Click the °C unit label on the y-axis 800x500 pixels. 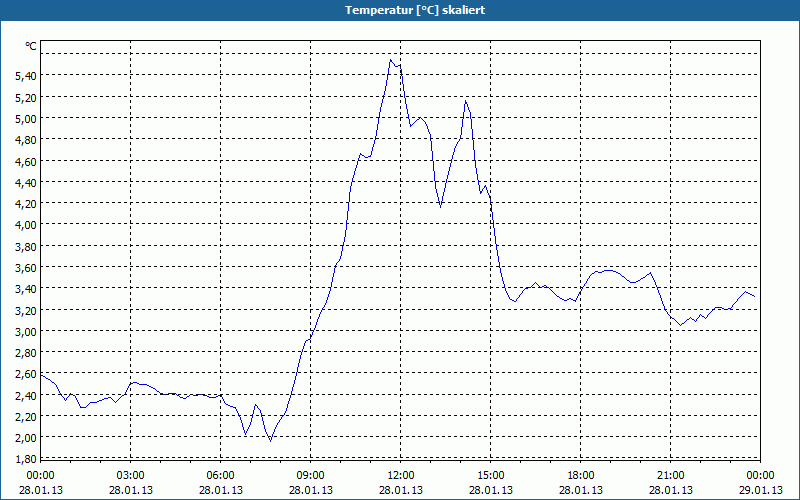[31, 46]
